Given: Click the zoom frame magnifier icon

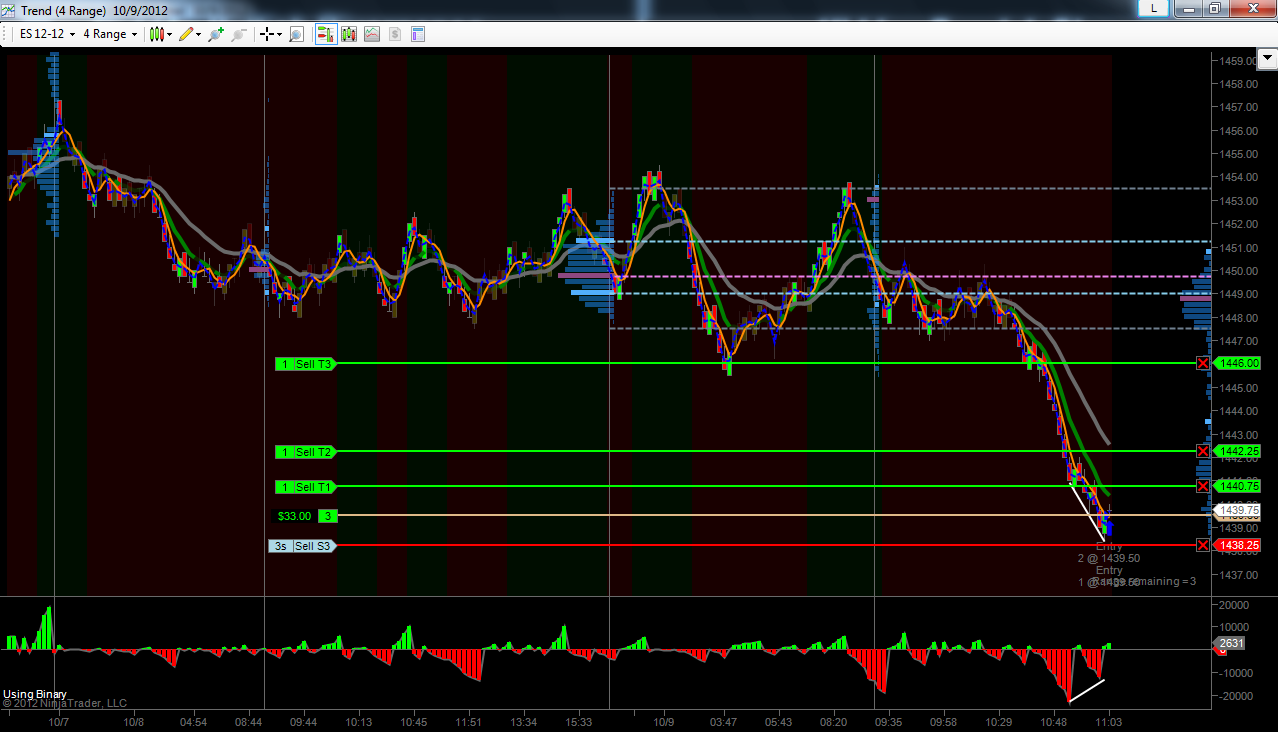Looking at the screenshot, I should 296,34.
